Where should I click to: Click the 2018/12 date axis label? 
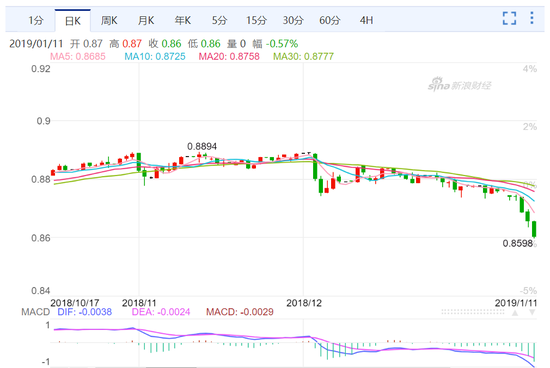click(304, 303)
